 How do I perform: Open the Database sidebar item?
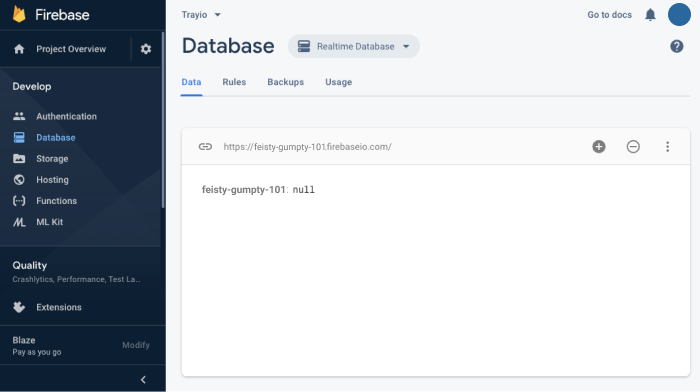click(x=56, y=138)
